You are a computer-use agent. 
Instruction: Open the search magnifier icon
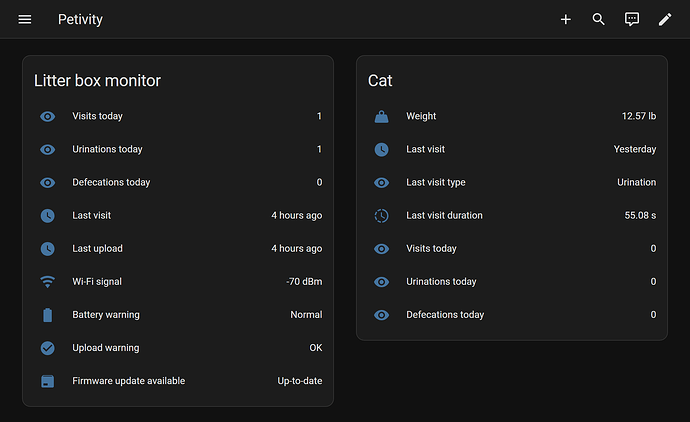pos(598,19)
